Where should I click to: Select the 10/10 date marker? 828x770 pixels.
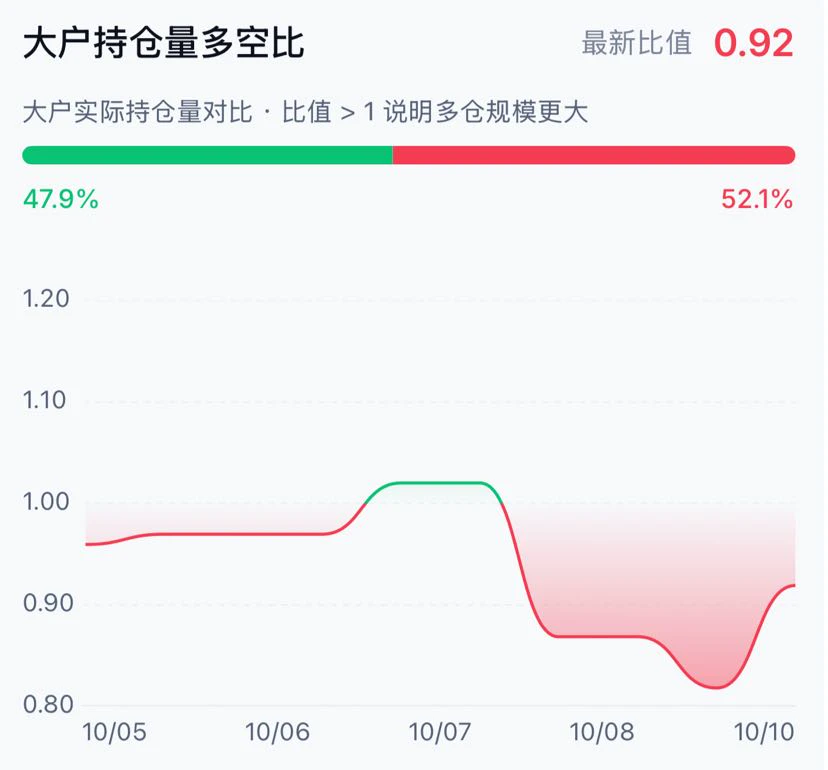(x=764, y=733)
